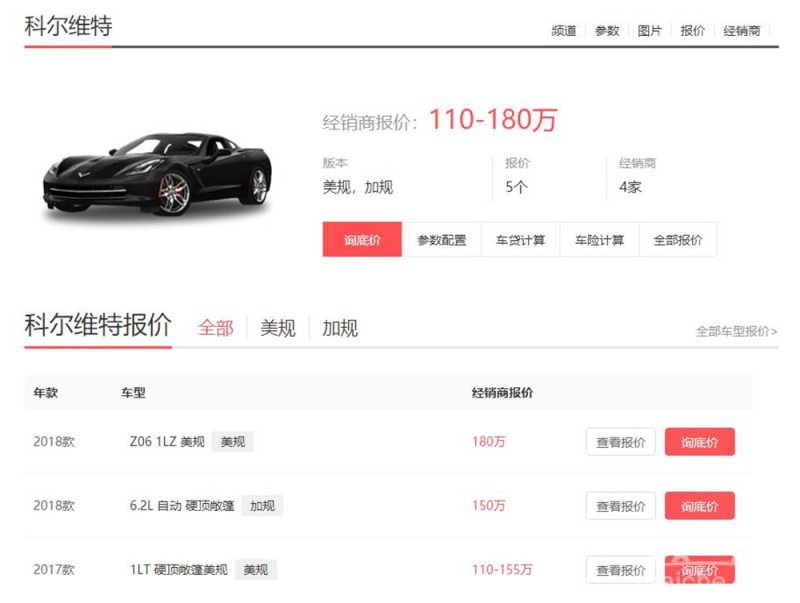The width and height of the screenshot is (800, 603).
Task: Click 查看报价 for 2017 1LT 硬顶敞篷
Action: point(620,570)
